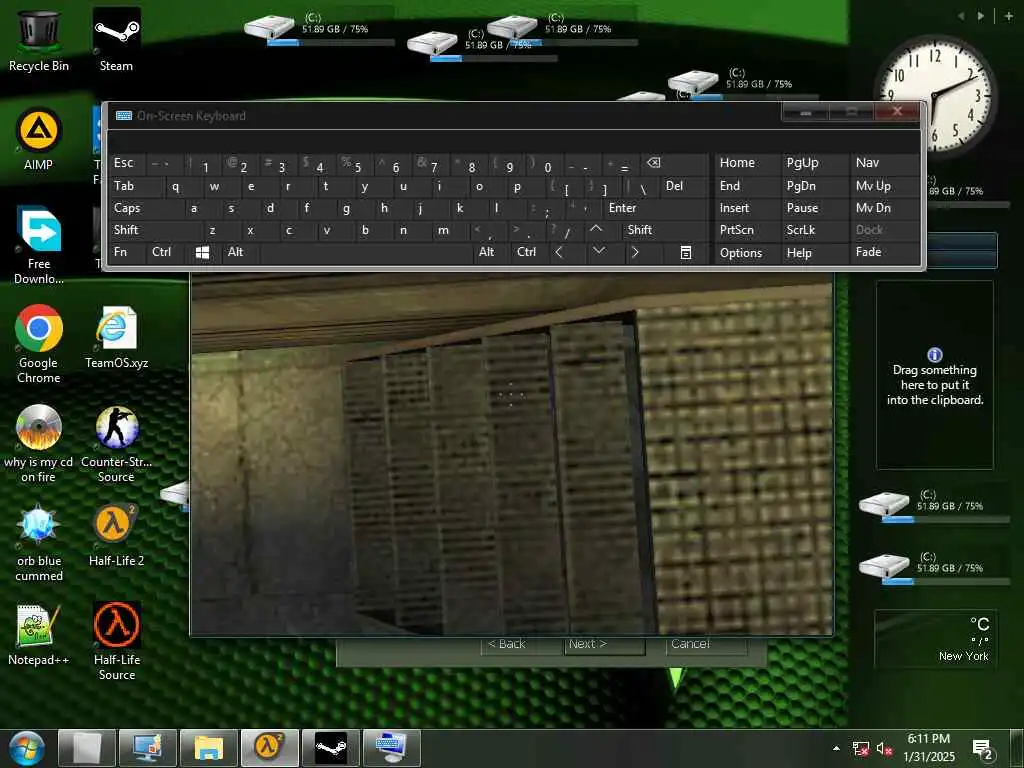Launch Steam from the desktop

tap(116, 39)
